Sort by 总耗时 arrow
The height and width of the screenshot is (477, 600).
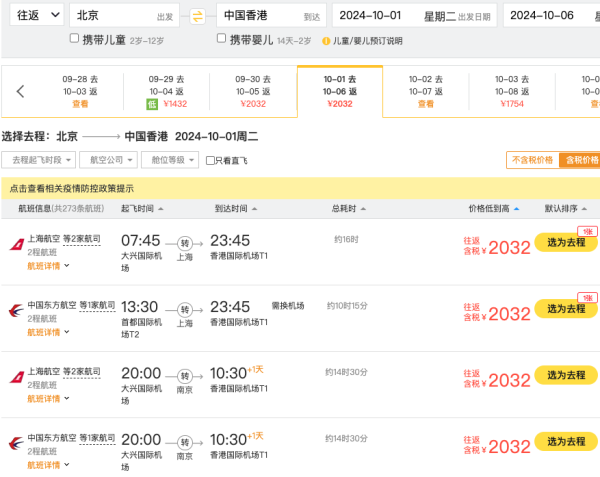click(x=364, y=209)
